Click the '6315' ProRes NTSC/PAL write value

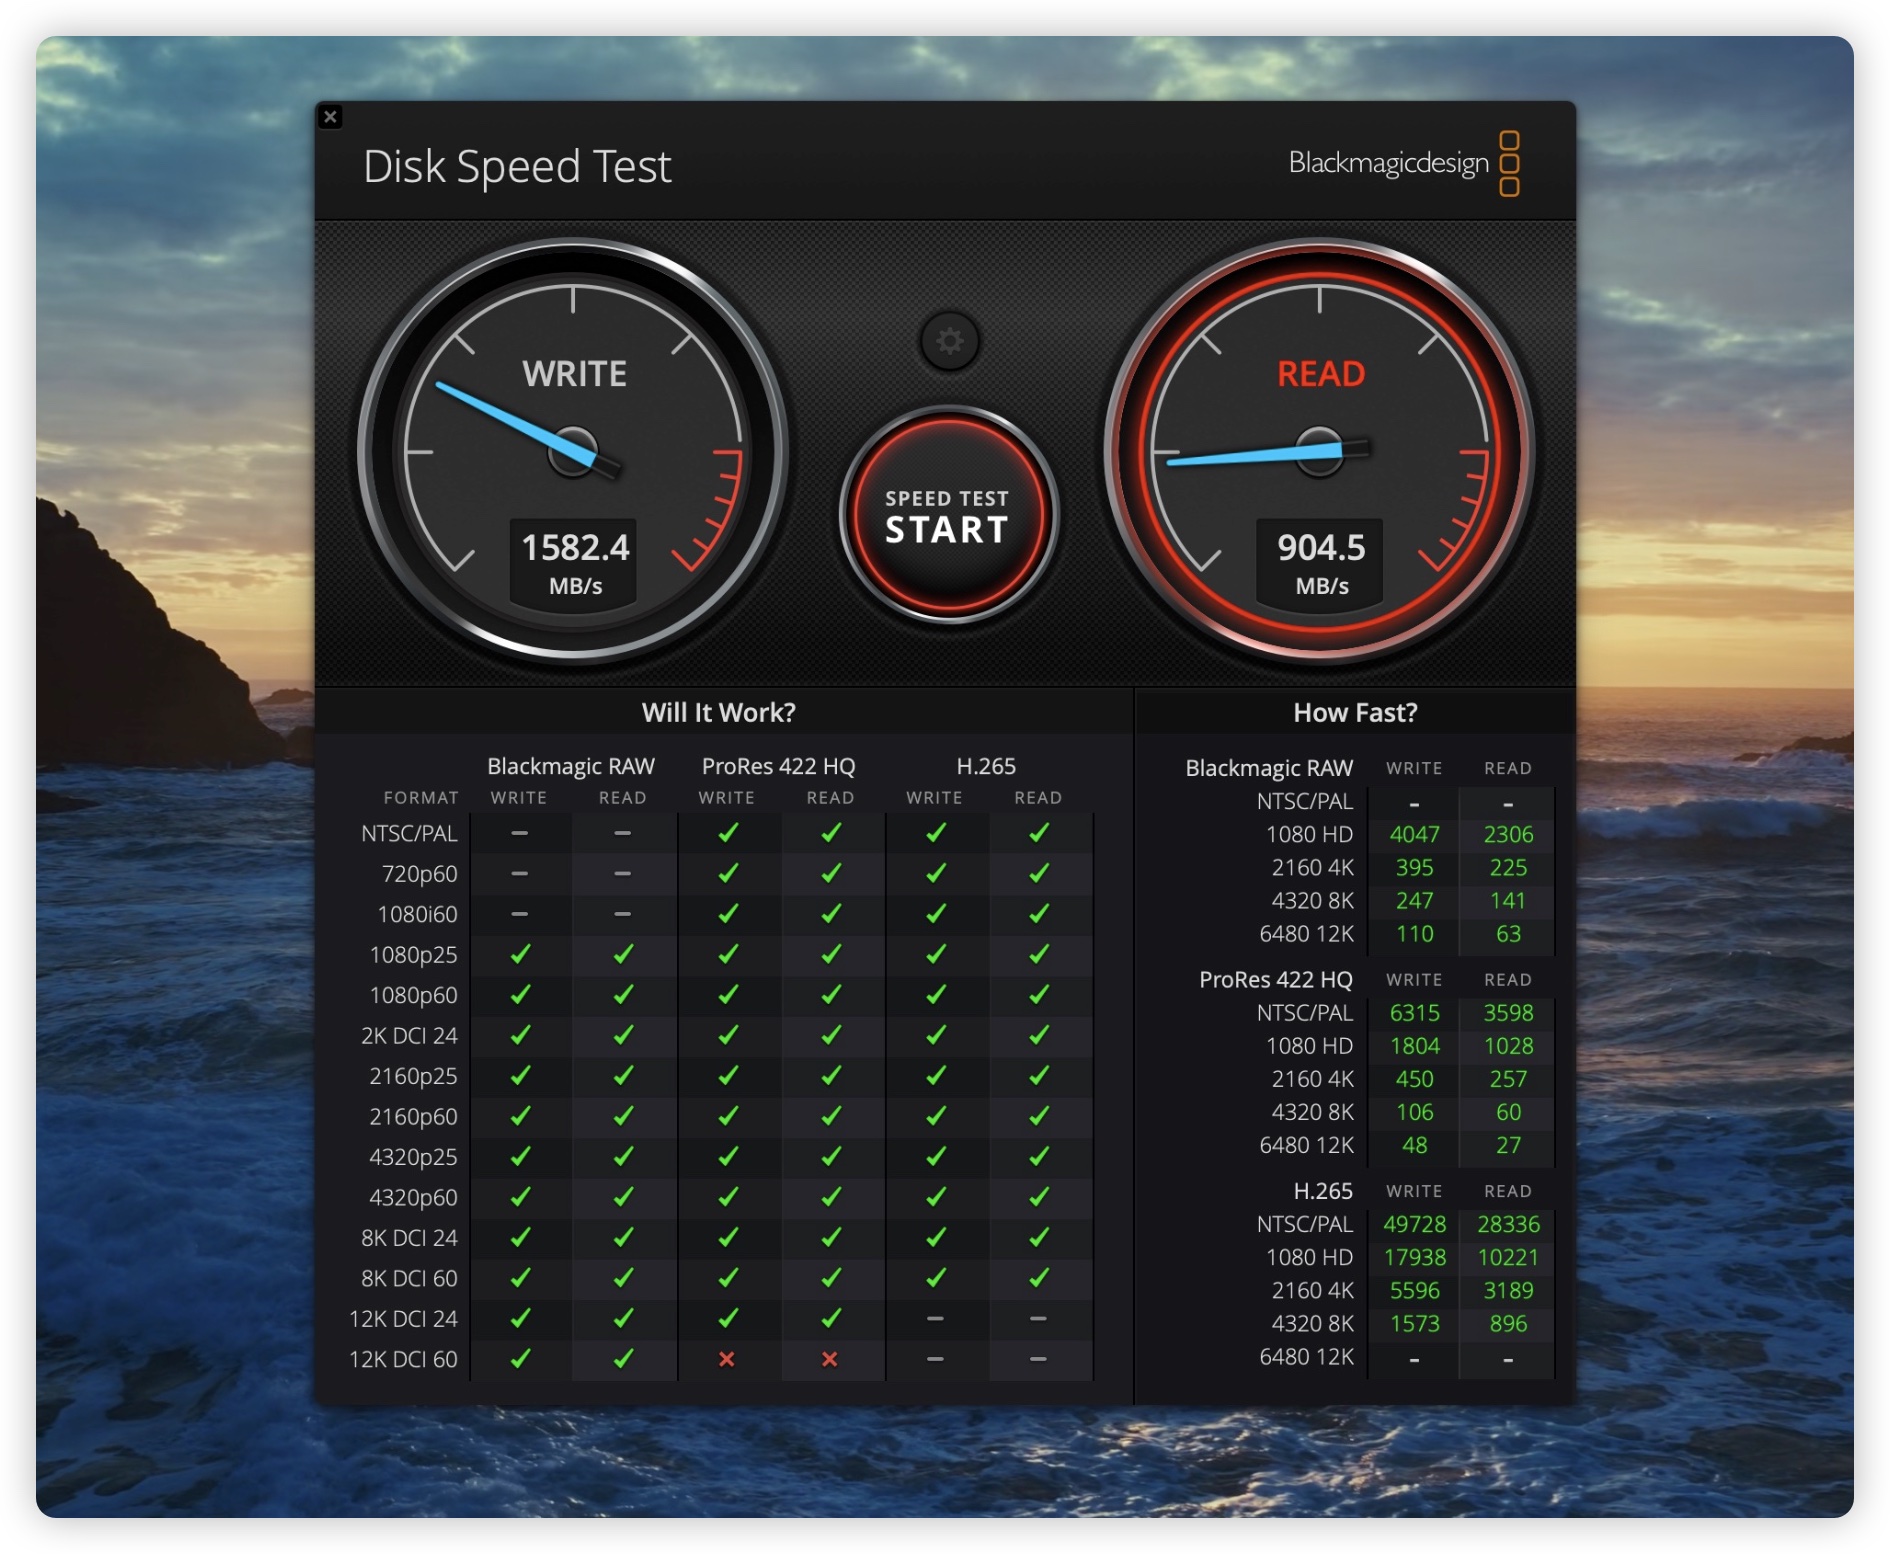point(1414,1012)
